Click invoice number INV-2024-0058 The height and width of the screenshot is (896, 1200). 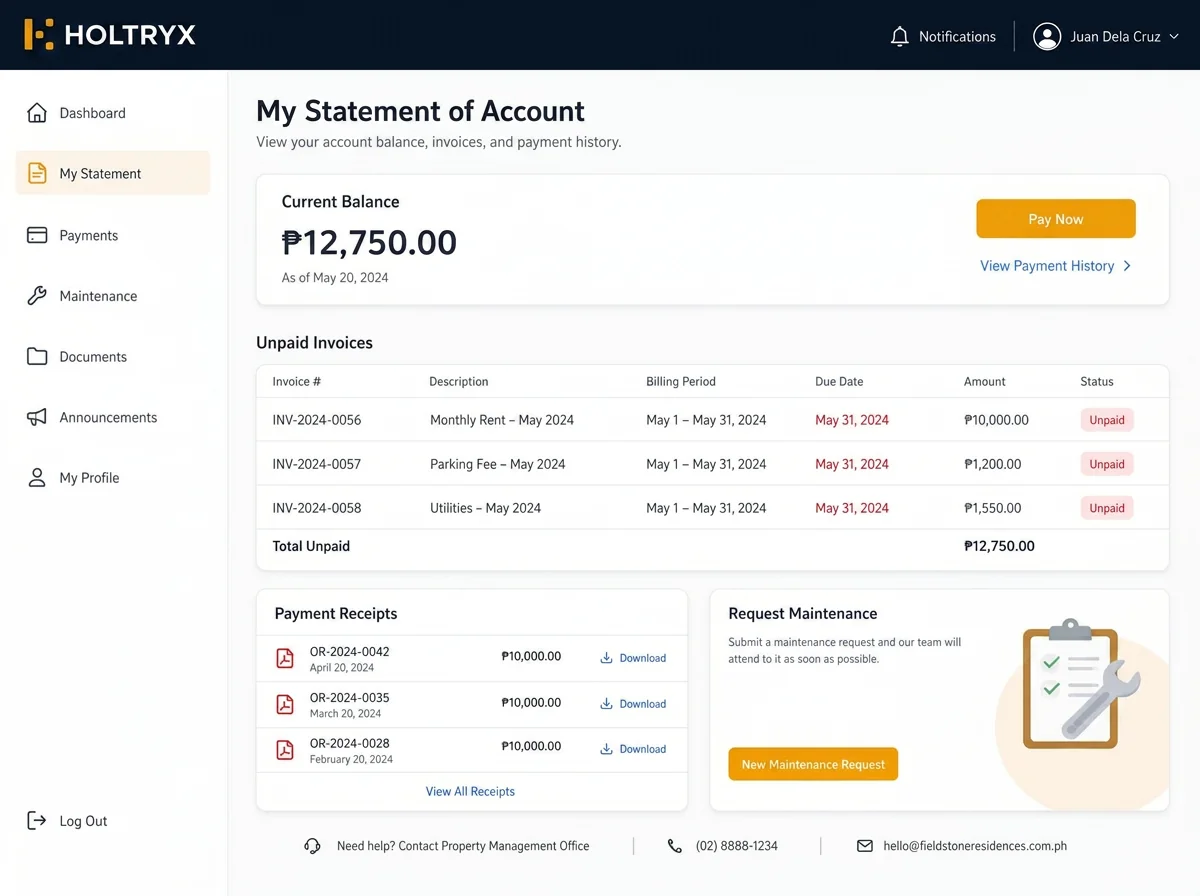317,508
